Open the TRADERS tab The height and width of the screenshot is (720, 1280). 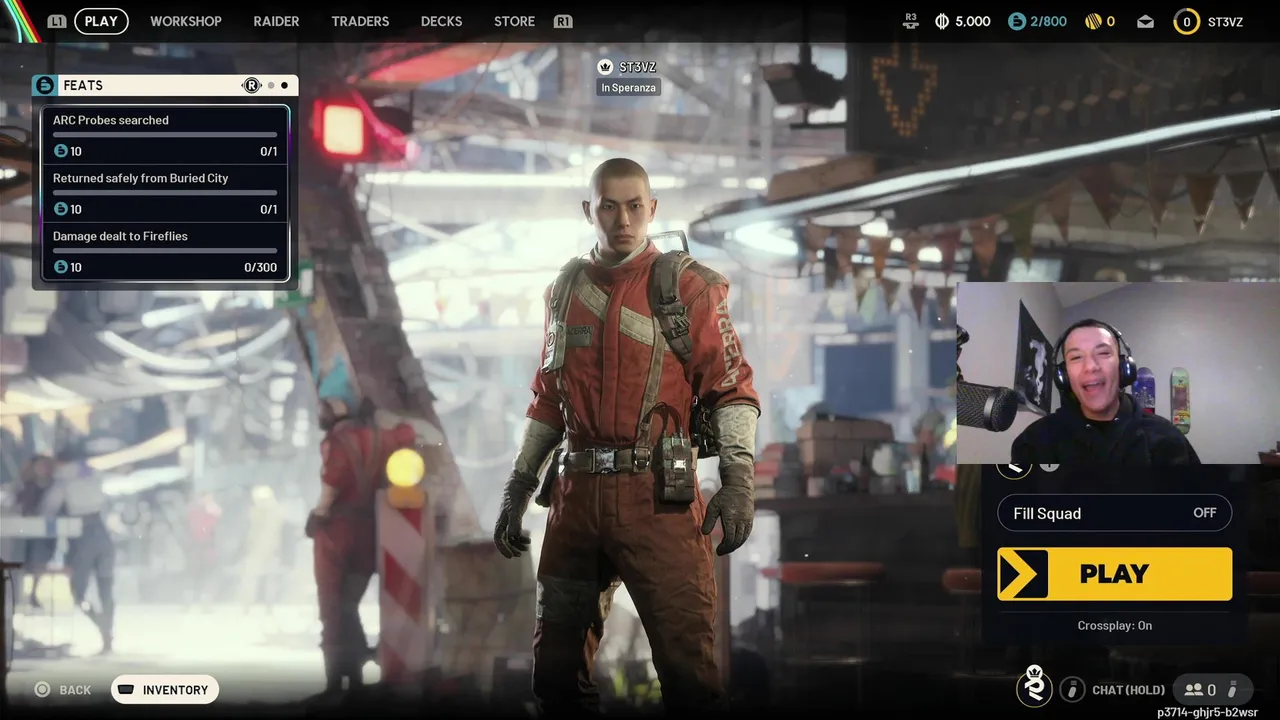pyautogui.click(x=360, y=21)
